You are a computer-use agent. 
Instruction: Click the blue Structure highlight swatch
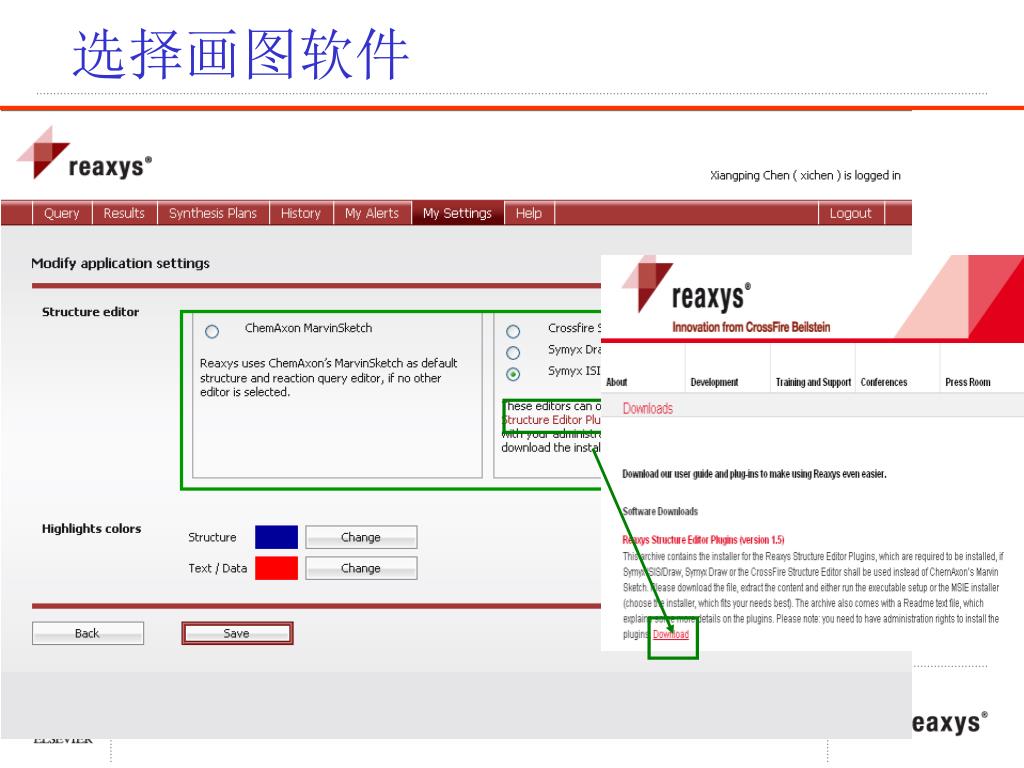point(276,537)
